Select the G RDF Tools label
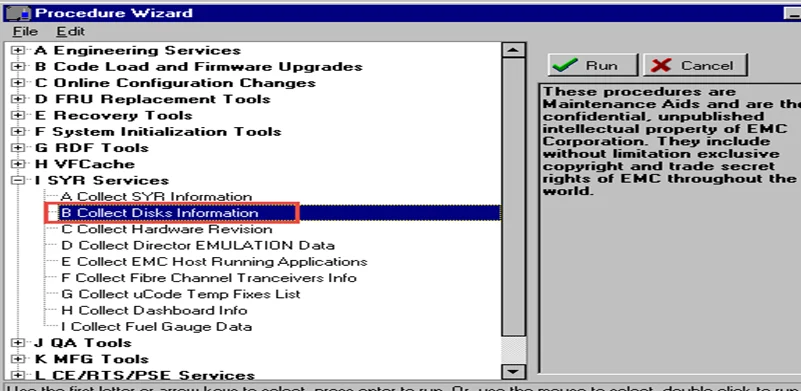Screen dimensions: 801x391 [x=91, y=148]
